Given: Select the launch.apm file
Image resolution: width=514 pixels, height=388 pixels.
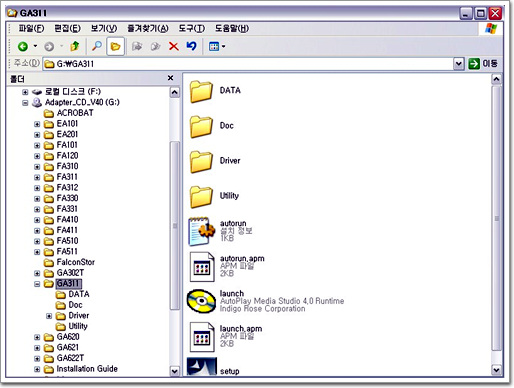Looking at the screenshot, I should (x=202, y=337).
